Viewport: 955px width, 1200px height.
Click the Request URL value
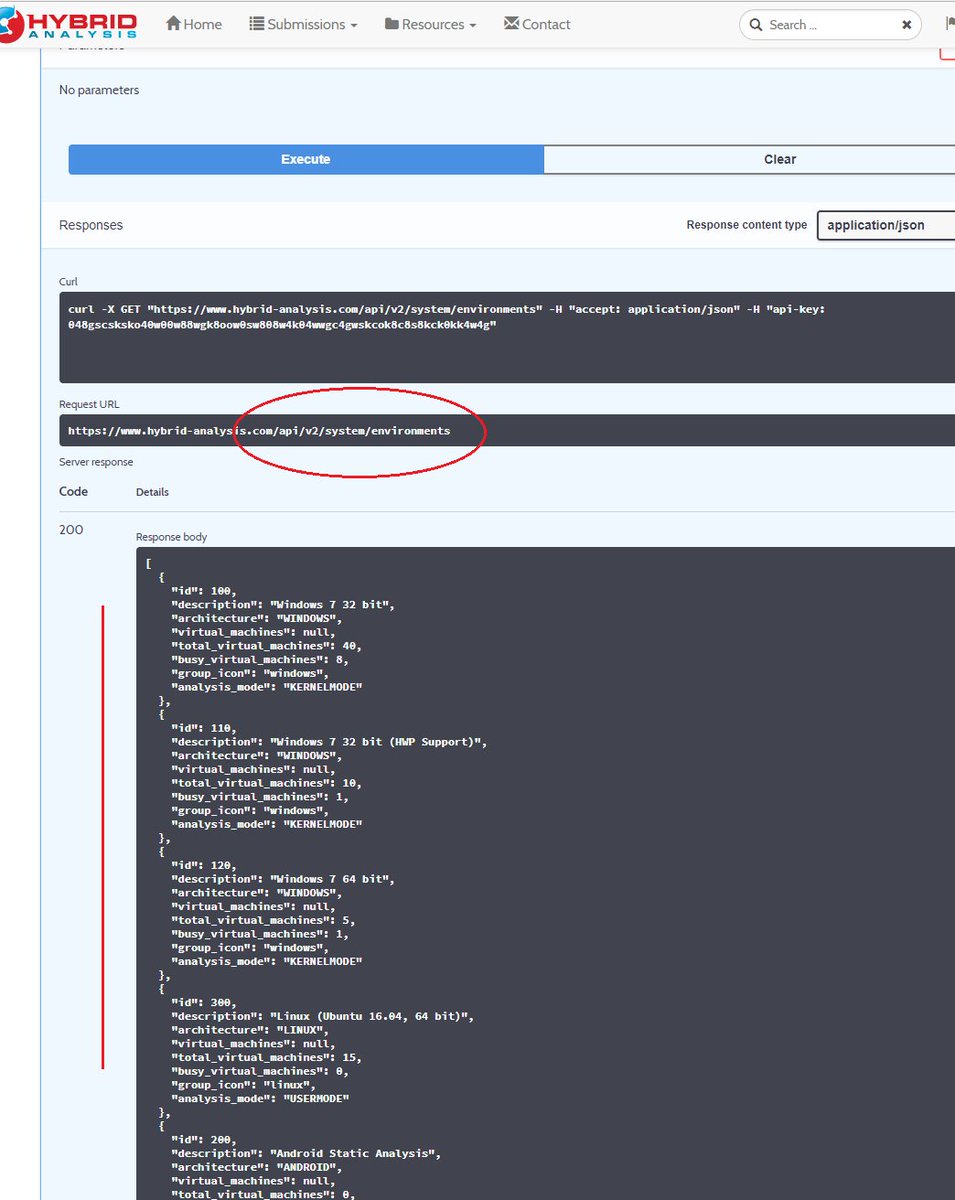coord(259,431)
